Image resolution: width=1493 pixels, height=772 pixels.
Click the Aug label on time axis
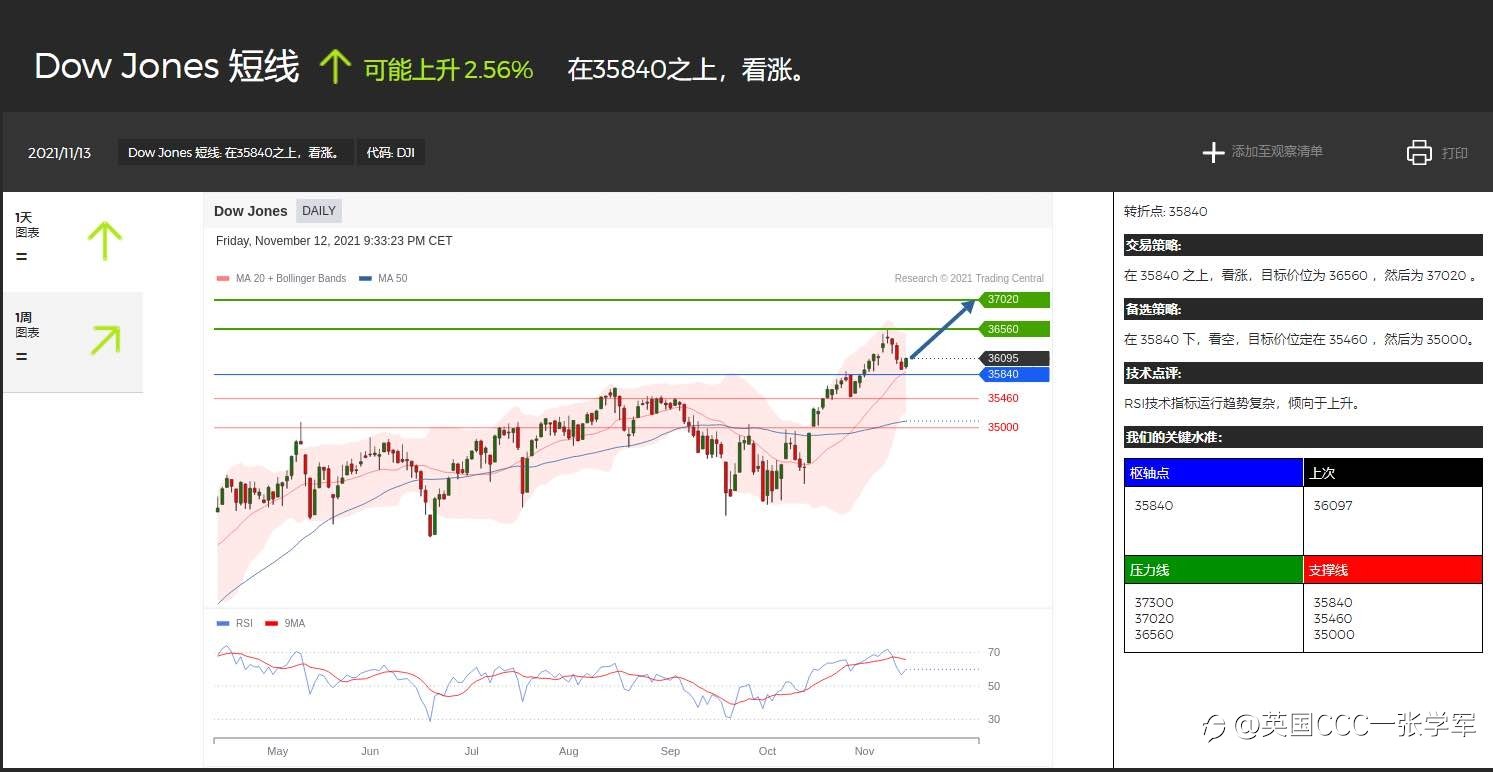click(569, 751)
